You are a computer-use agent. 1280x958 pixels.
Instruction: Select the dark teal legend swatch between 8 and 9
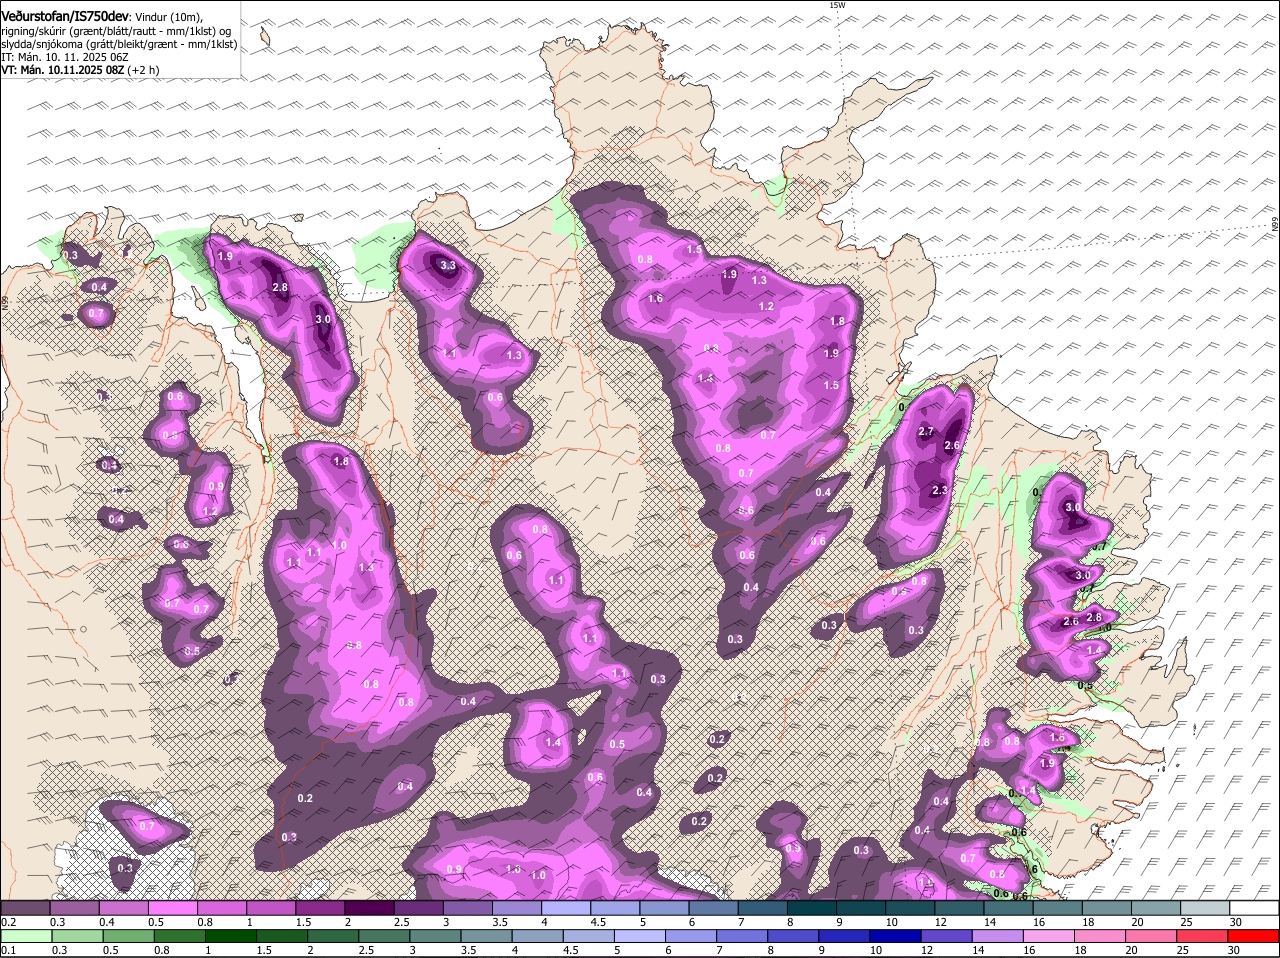click(x=812, y=907)
